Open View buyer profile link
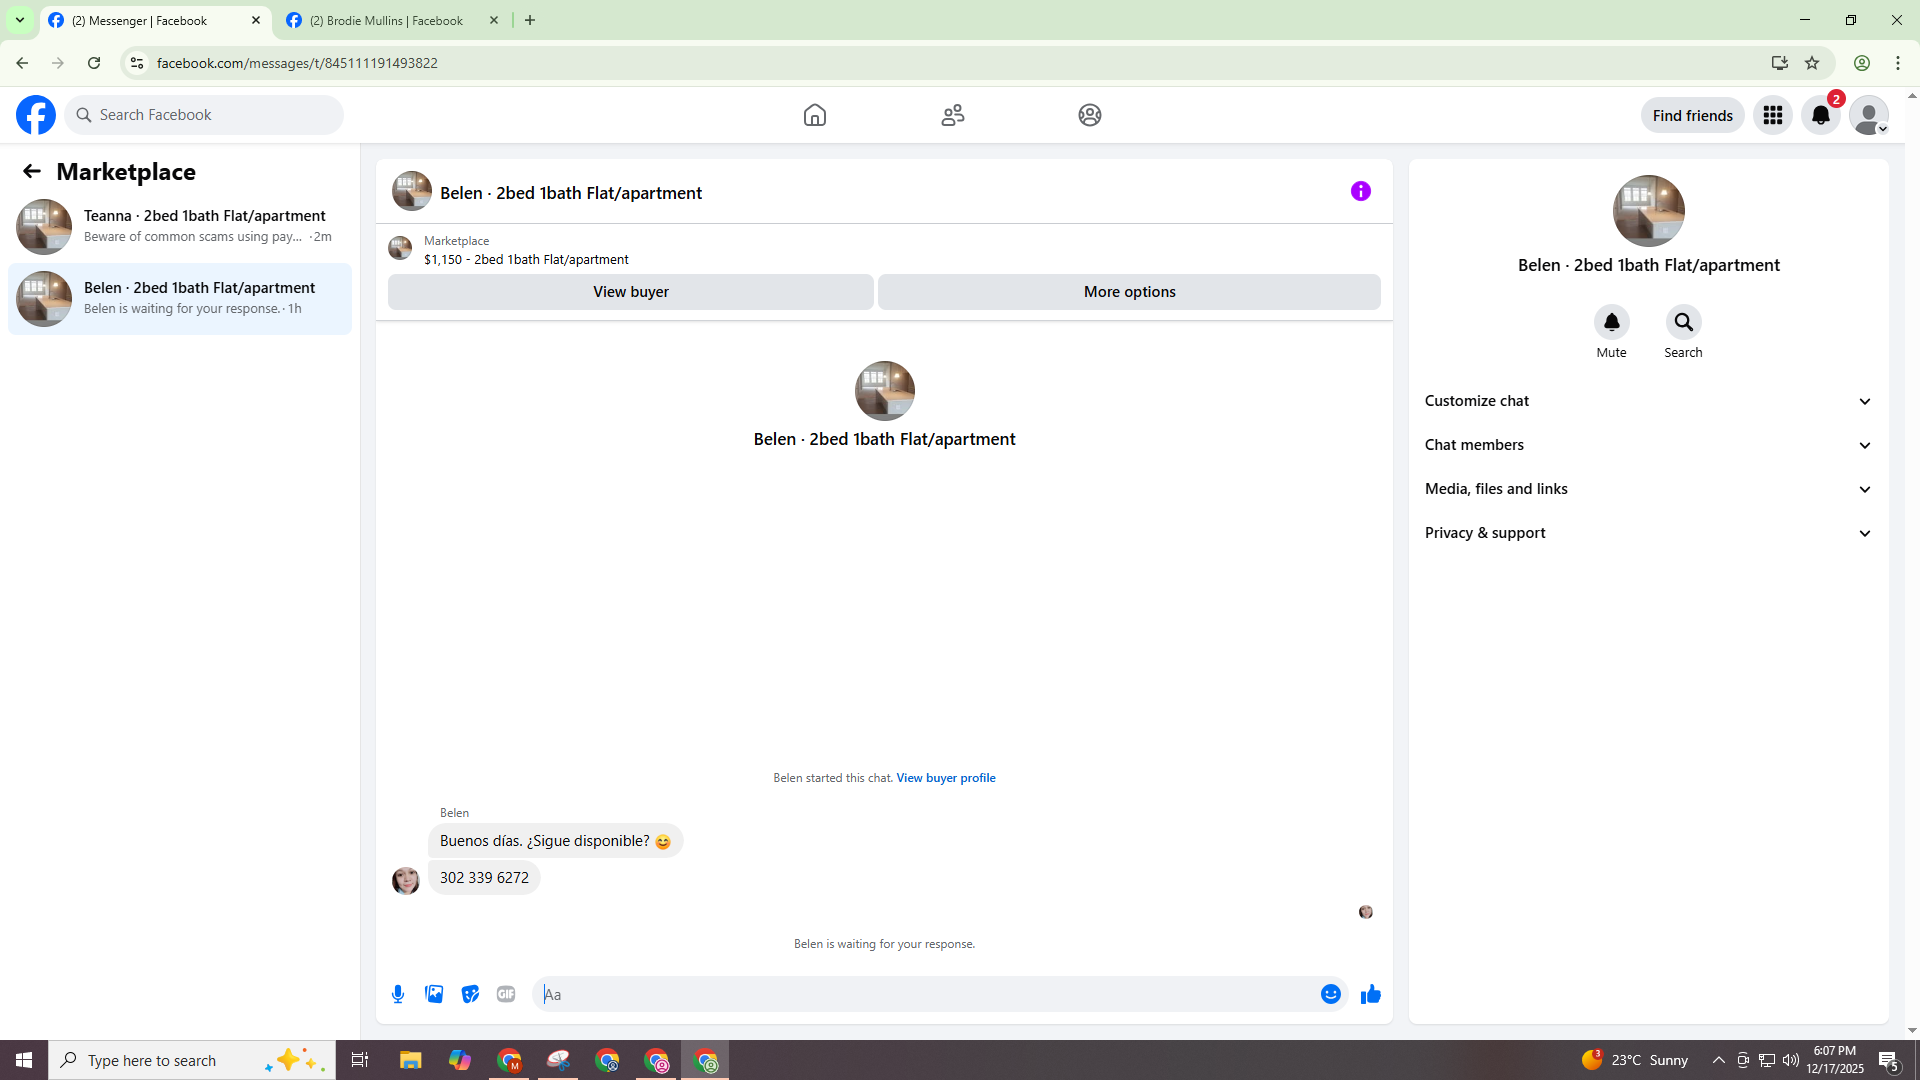The image size is (1920, 1080). (945, 778)
